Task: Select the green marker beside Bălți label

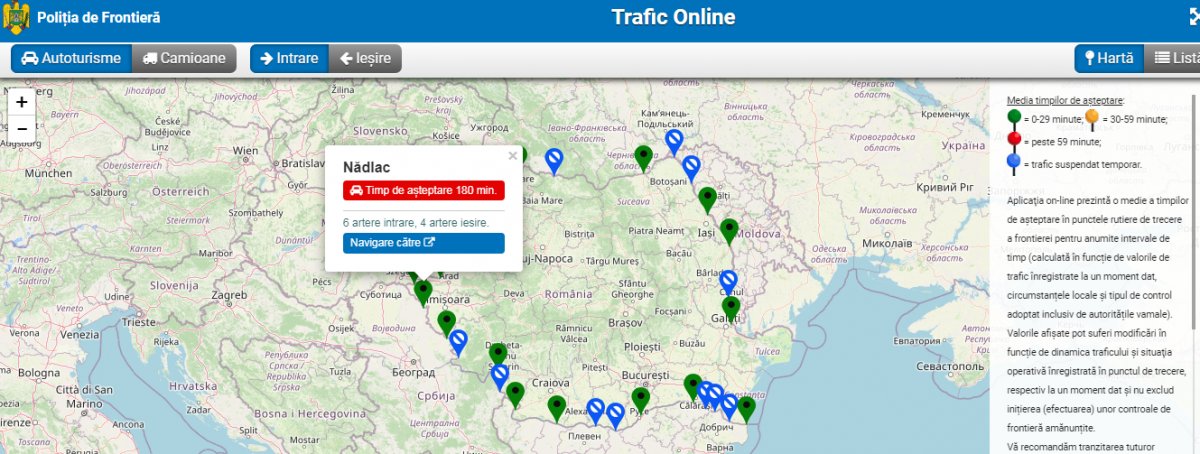Action: click(x=708, y=199)
